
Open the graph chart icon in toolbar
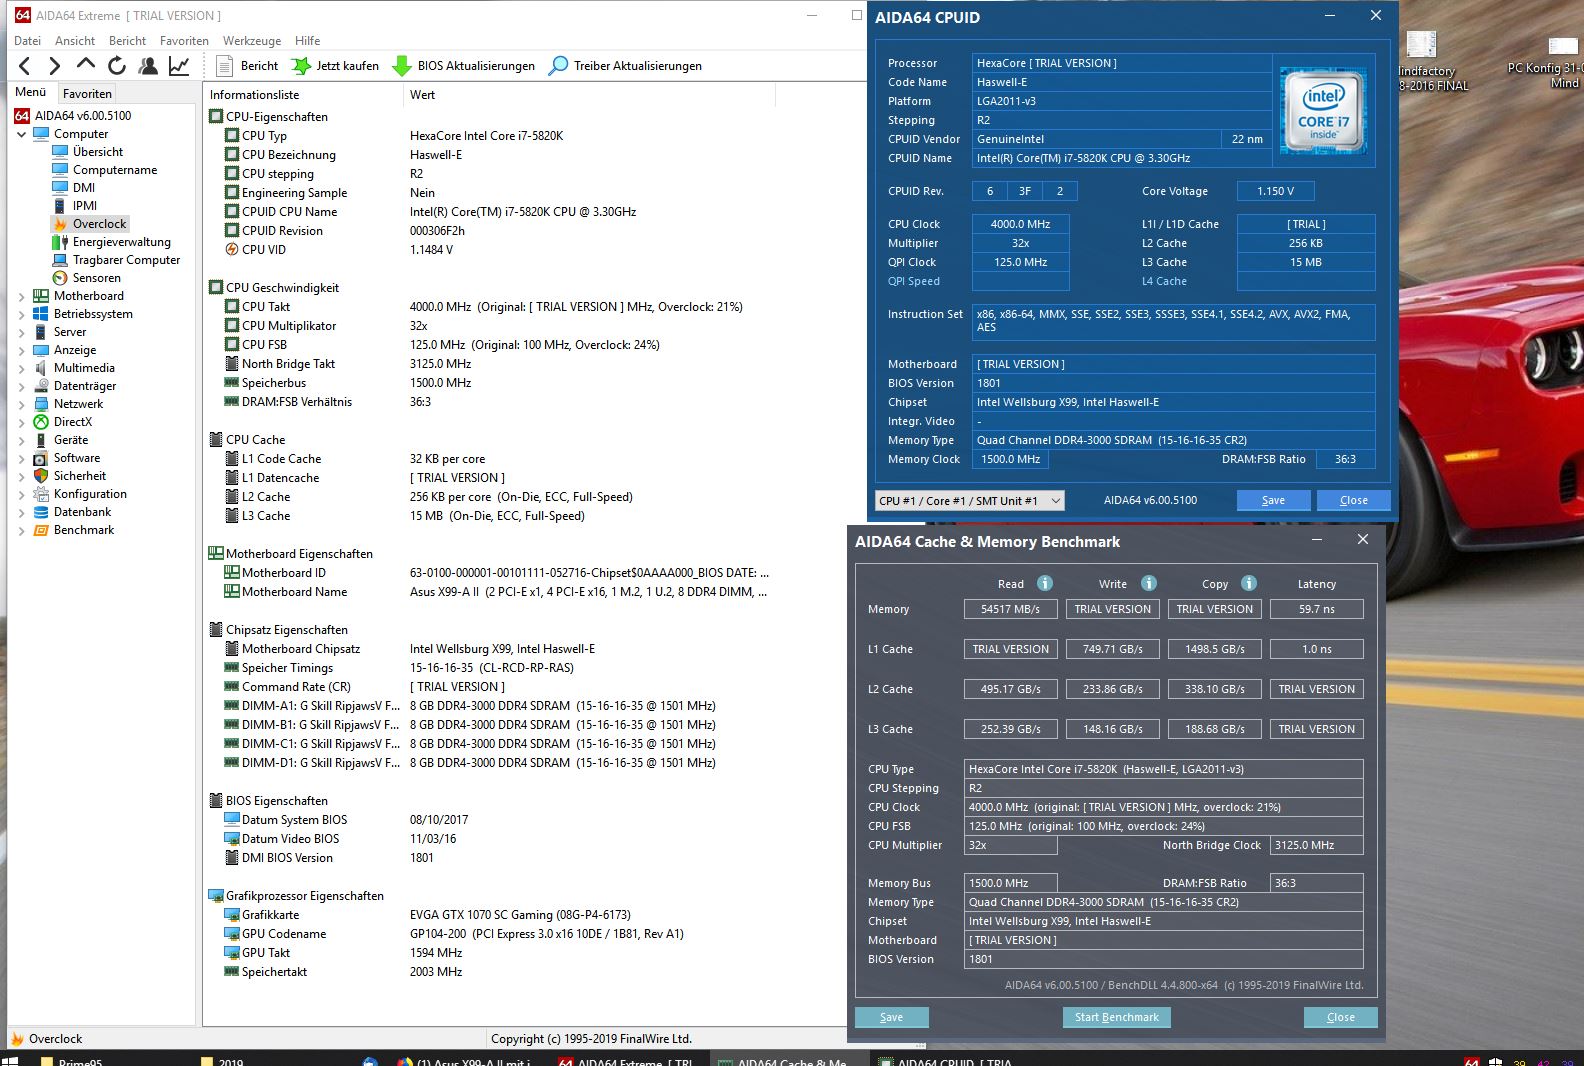click(x=179, y=66)
